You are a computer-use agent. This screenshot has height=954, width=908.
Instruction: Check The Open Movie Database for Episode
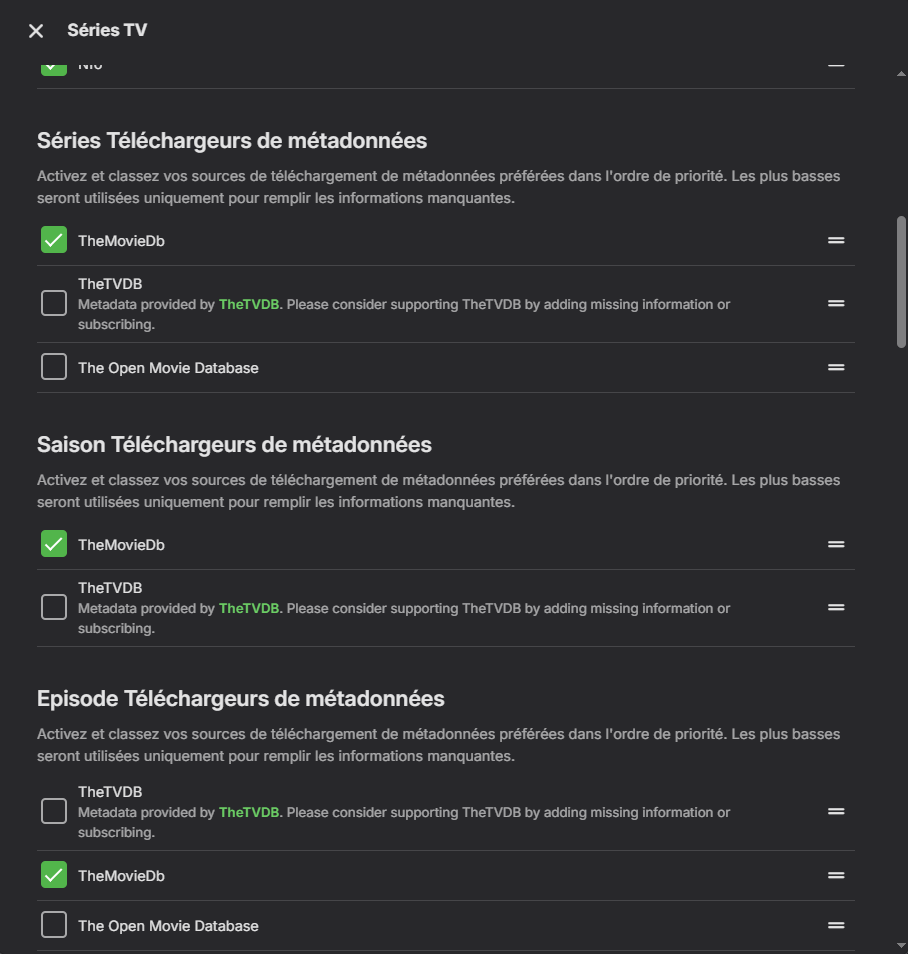click(54, 925)
